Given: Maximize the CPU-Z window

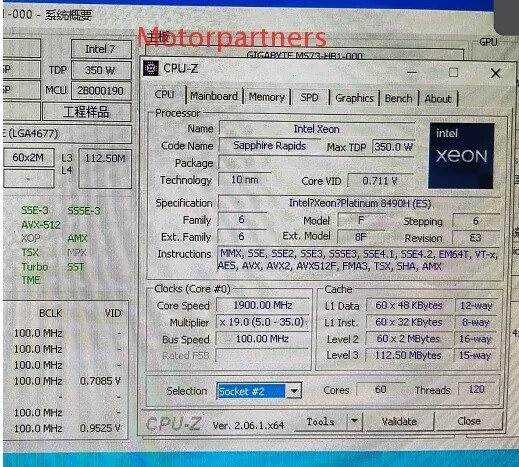Looking at the screenshot, I should [x=453, y=72].
